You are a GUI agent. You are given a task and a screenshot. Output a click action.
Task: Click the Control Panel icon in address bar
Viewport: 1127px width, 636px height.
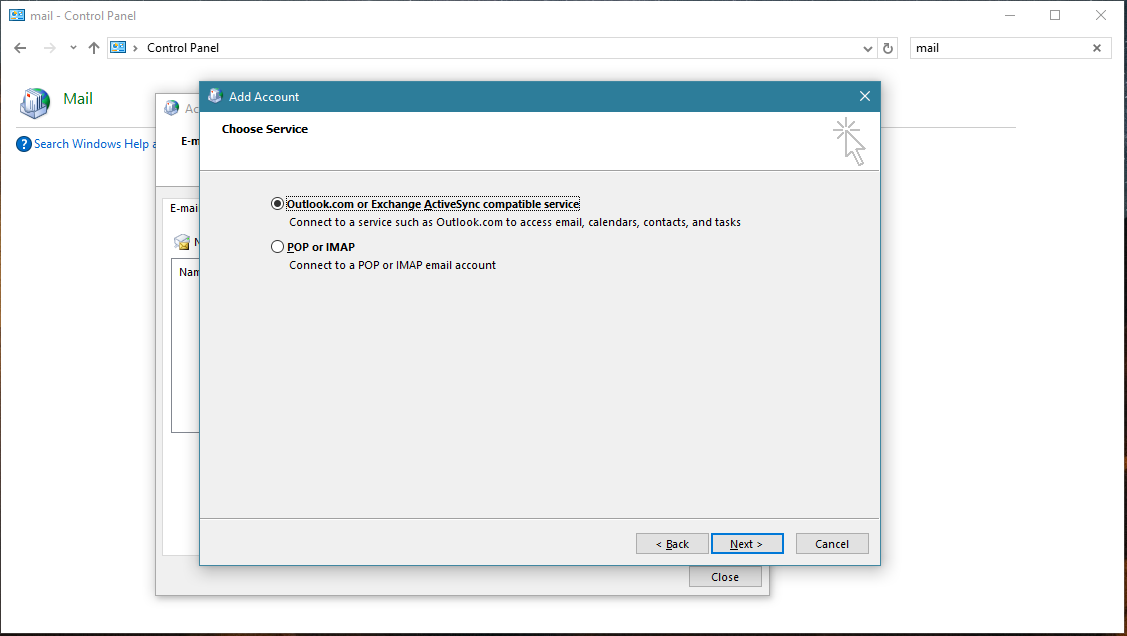(119, 48)
